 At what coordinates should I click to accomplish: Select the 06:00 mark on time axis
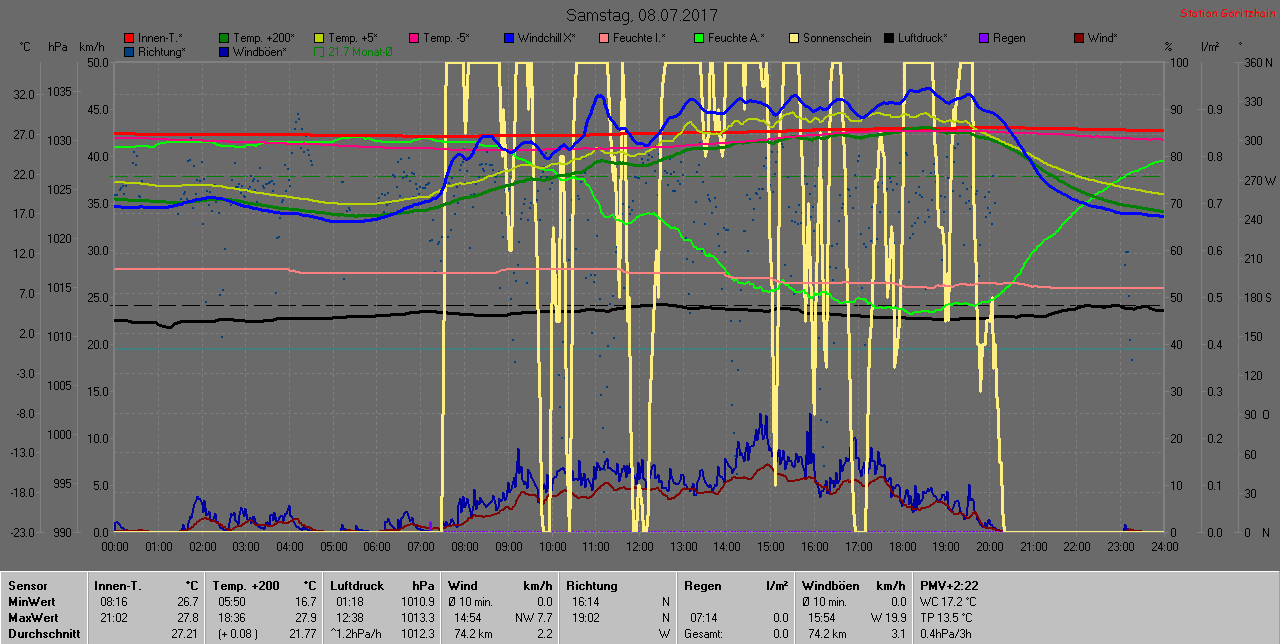click(377, 547)
